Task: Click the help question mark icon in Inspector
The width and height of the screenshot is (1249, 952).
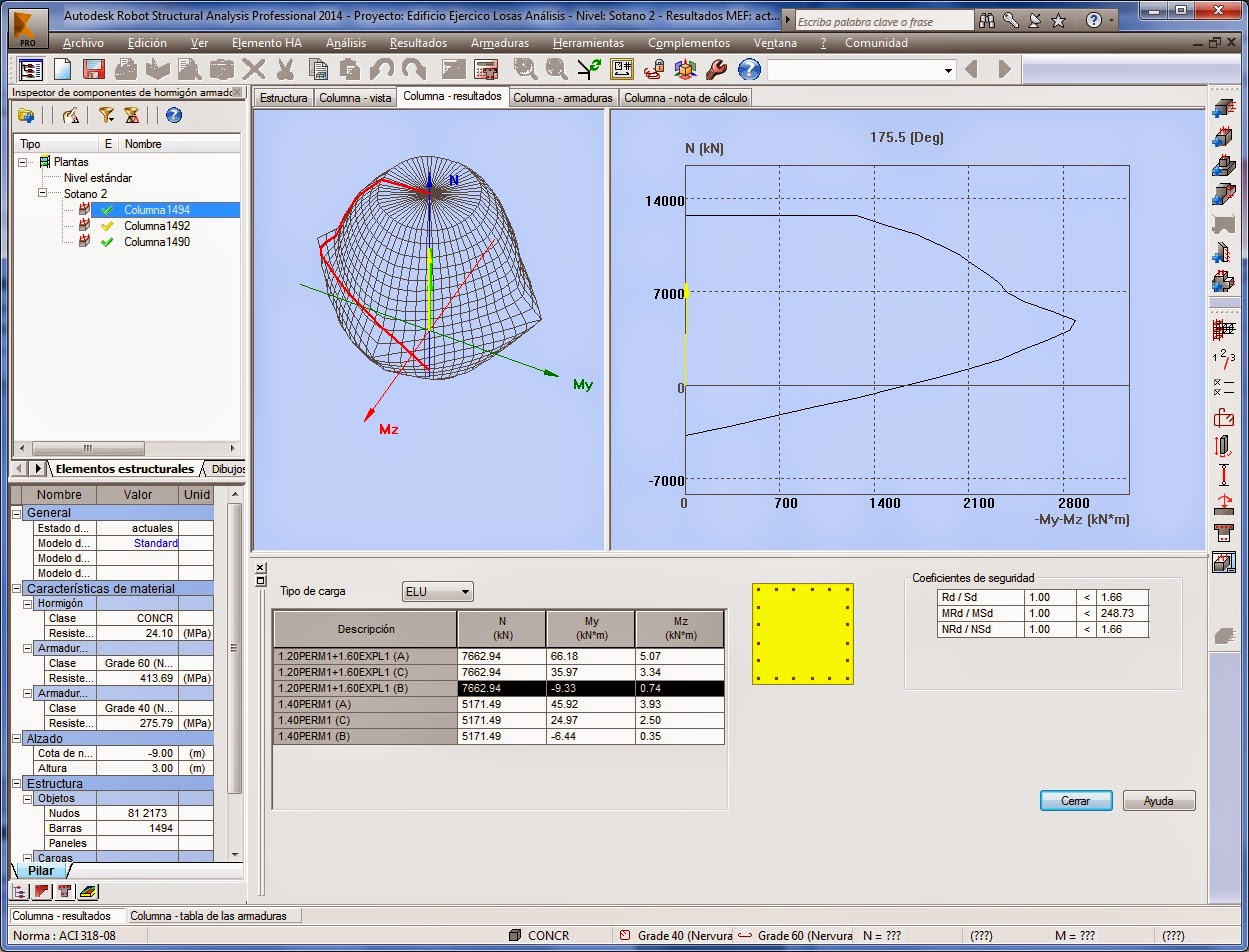Action: [174, 115]
